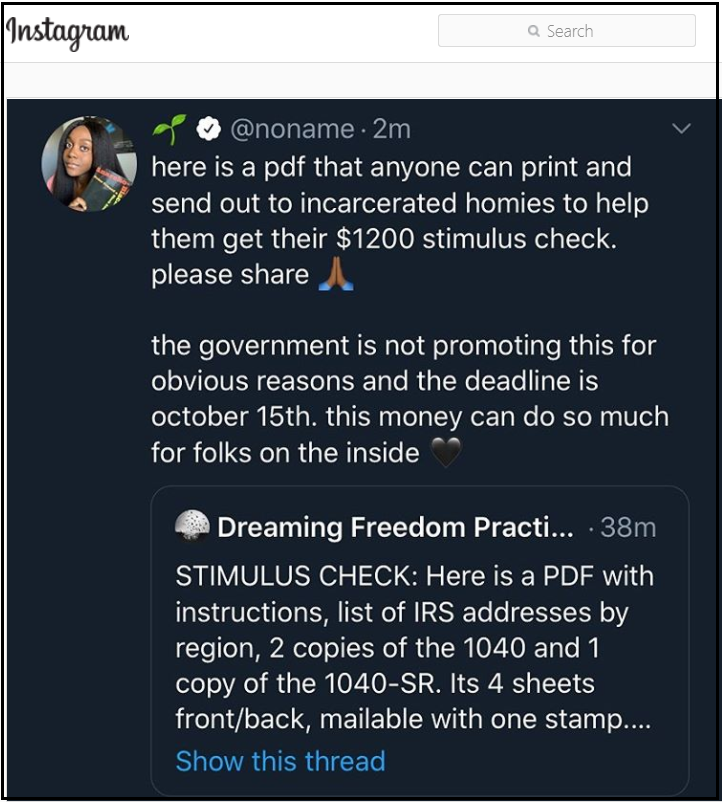Click the black heart emoji

446,453
